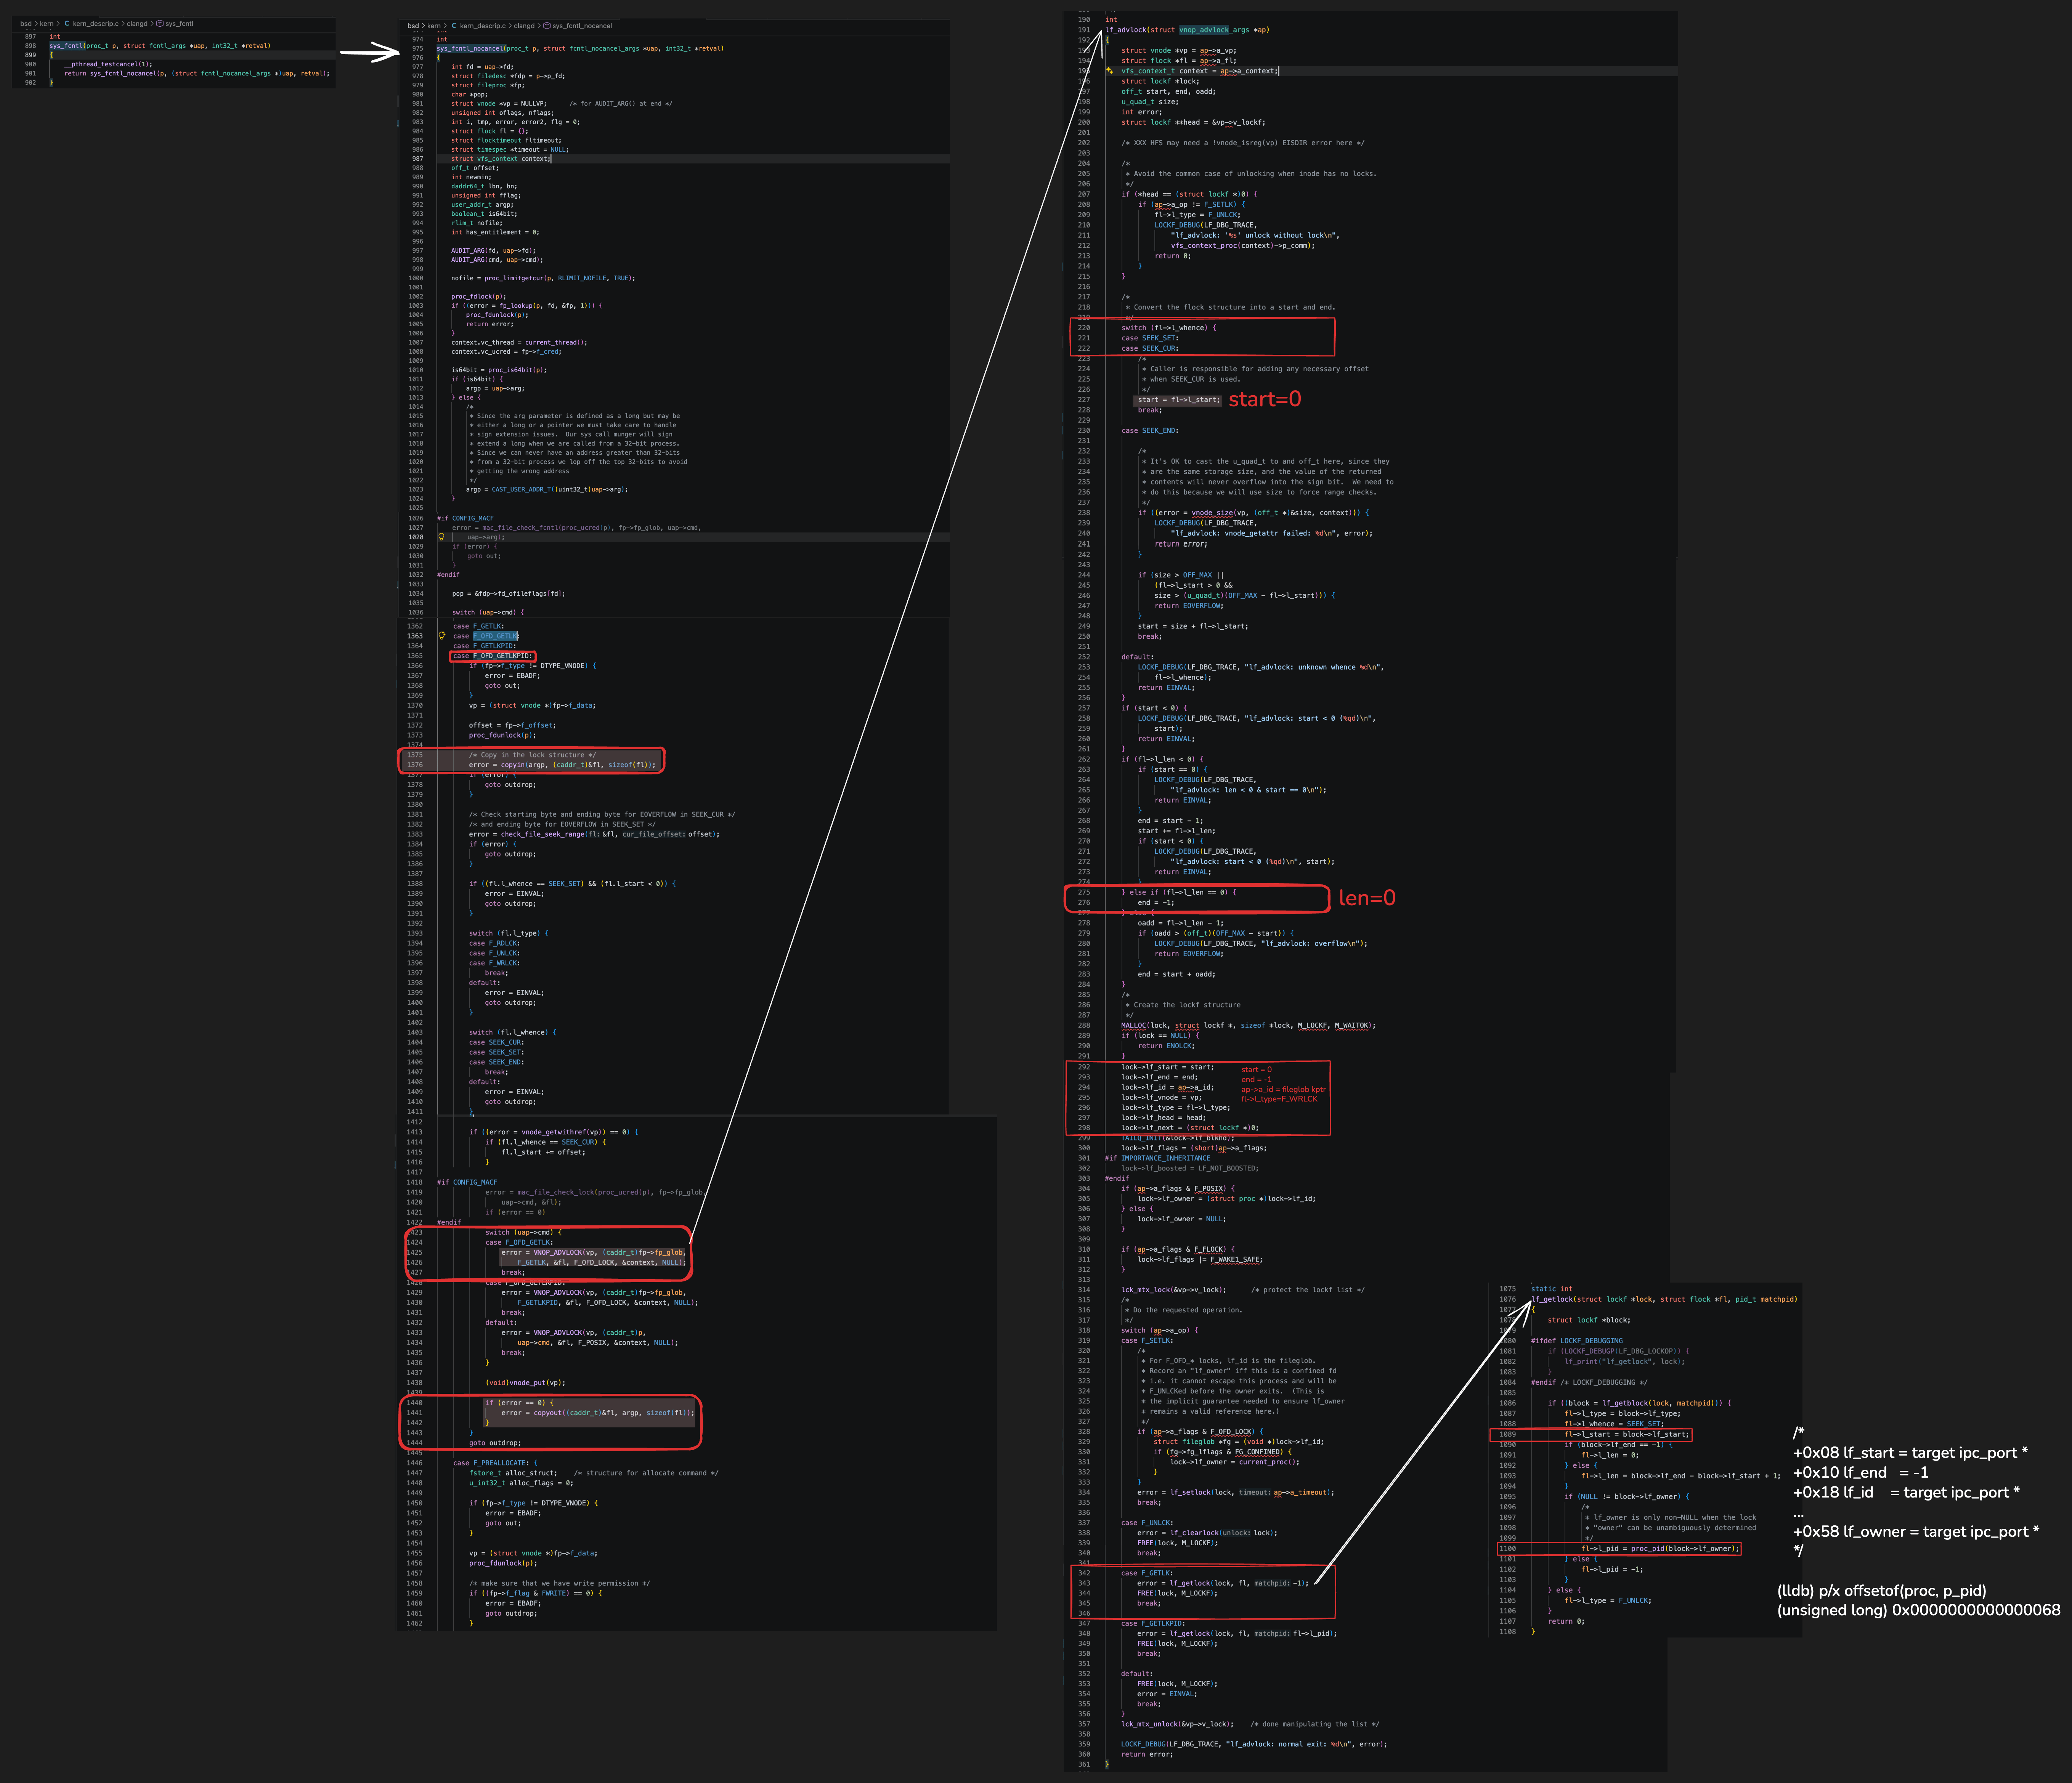Click the lightbulb icon on line 1028
2072x1783 pixels.
pos(441,537)
